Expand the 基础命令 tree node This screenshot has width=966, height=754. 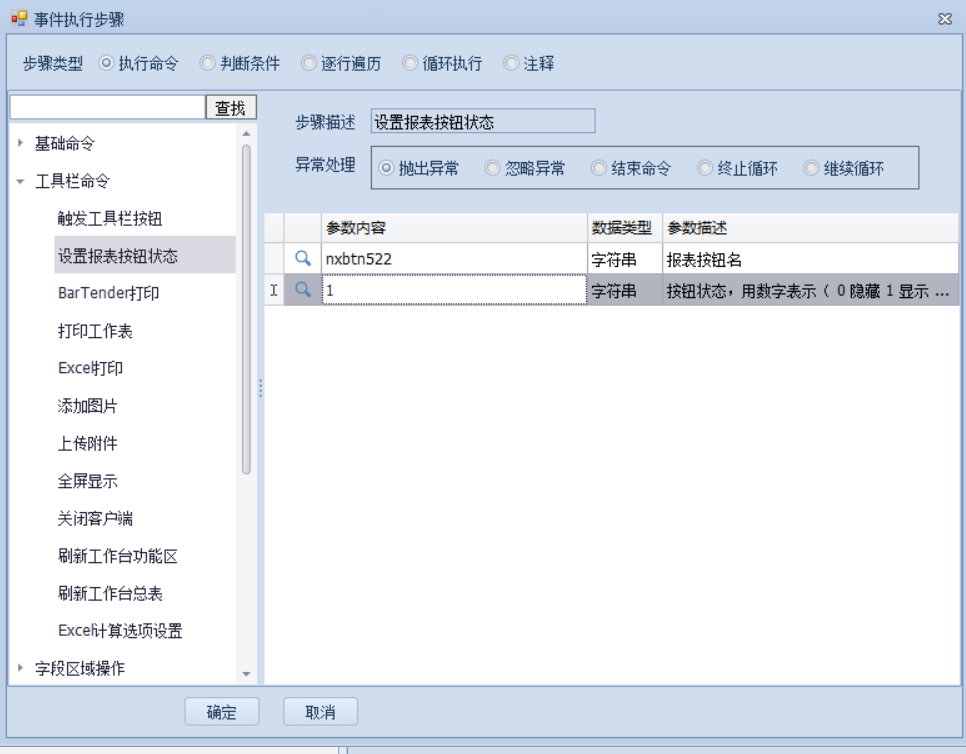pos(21,144)
